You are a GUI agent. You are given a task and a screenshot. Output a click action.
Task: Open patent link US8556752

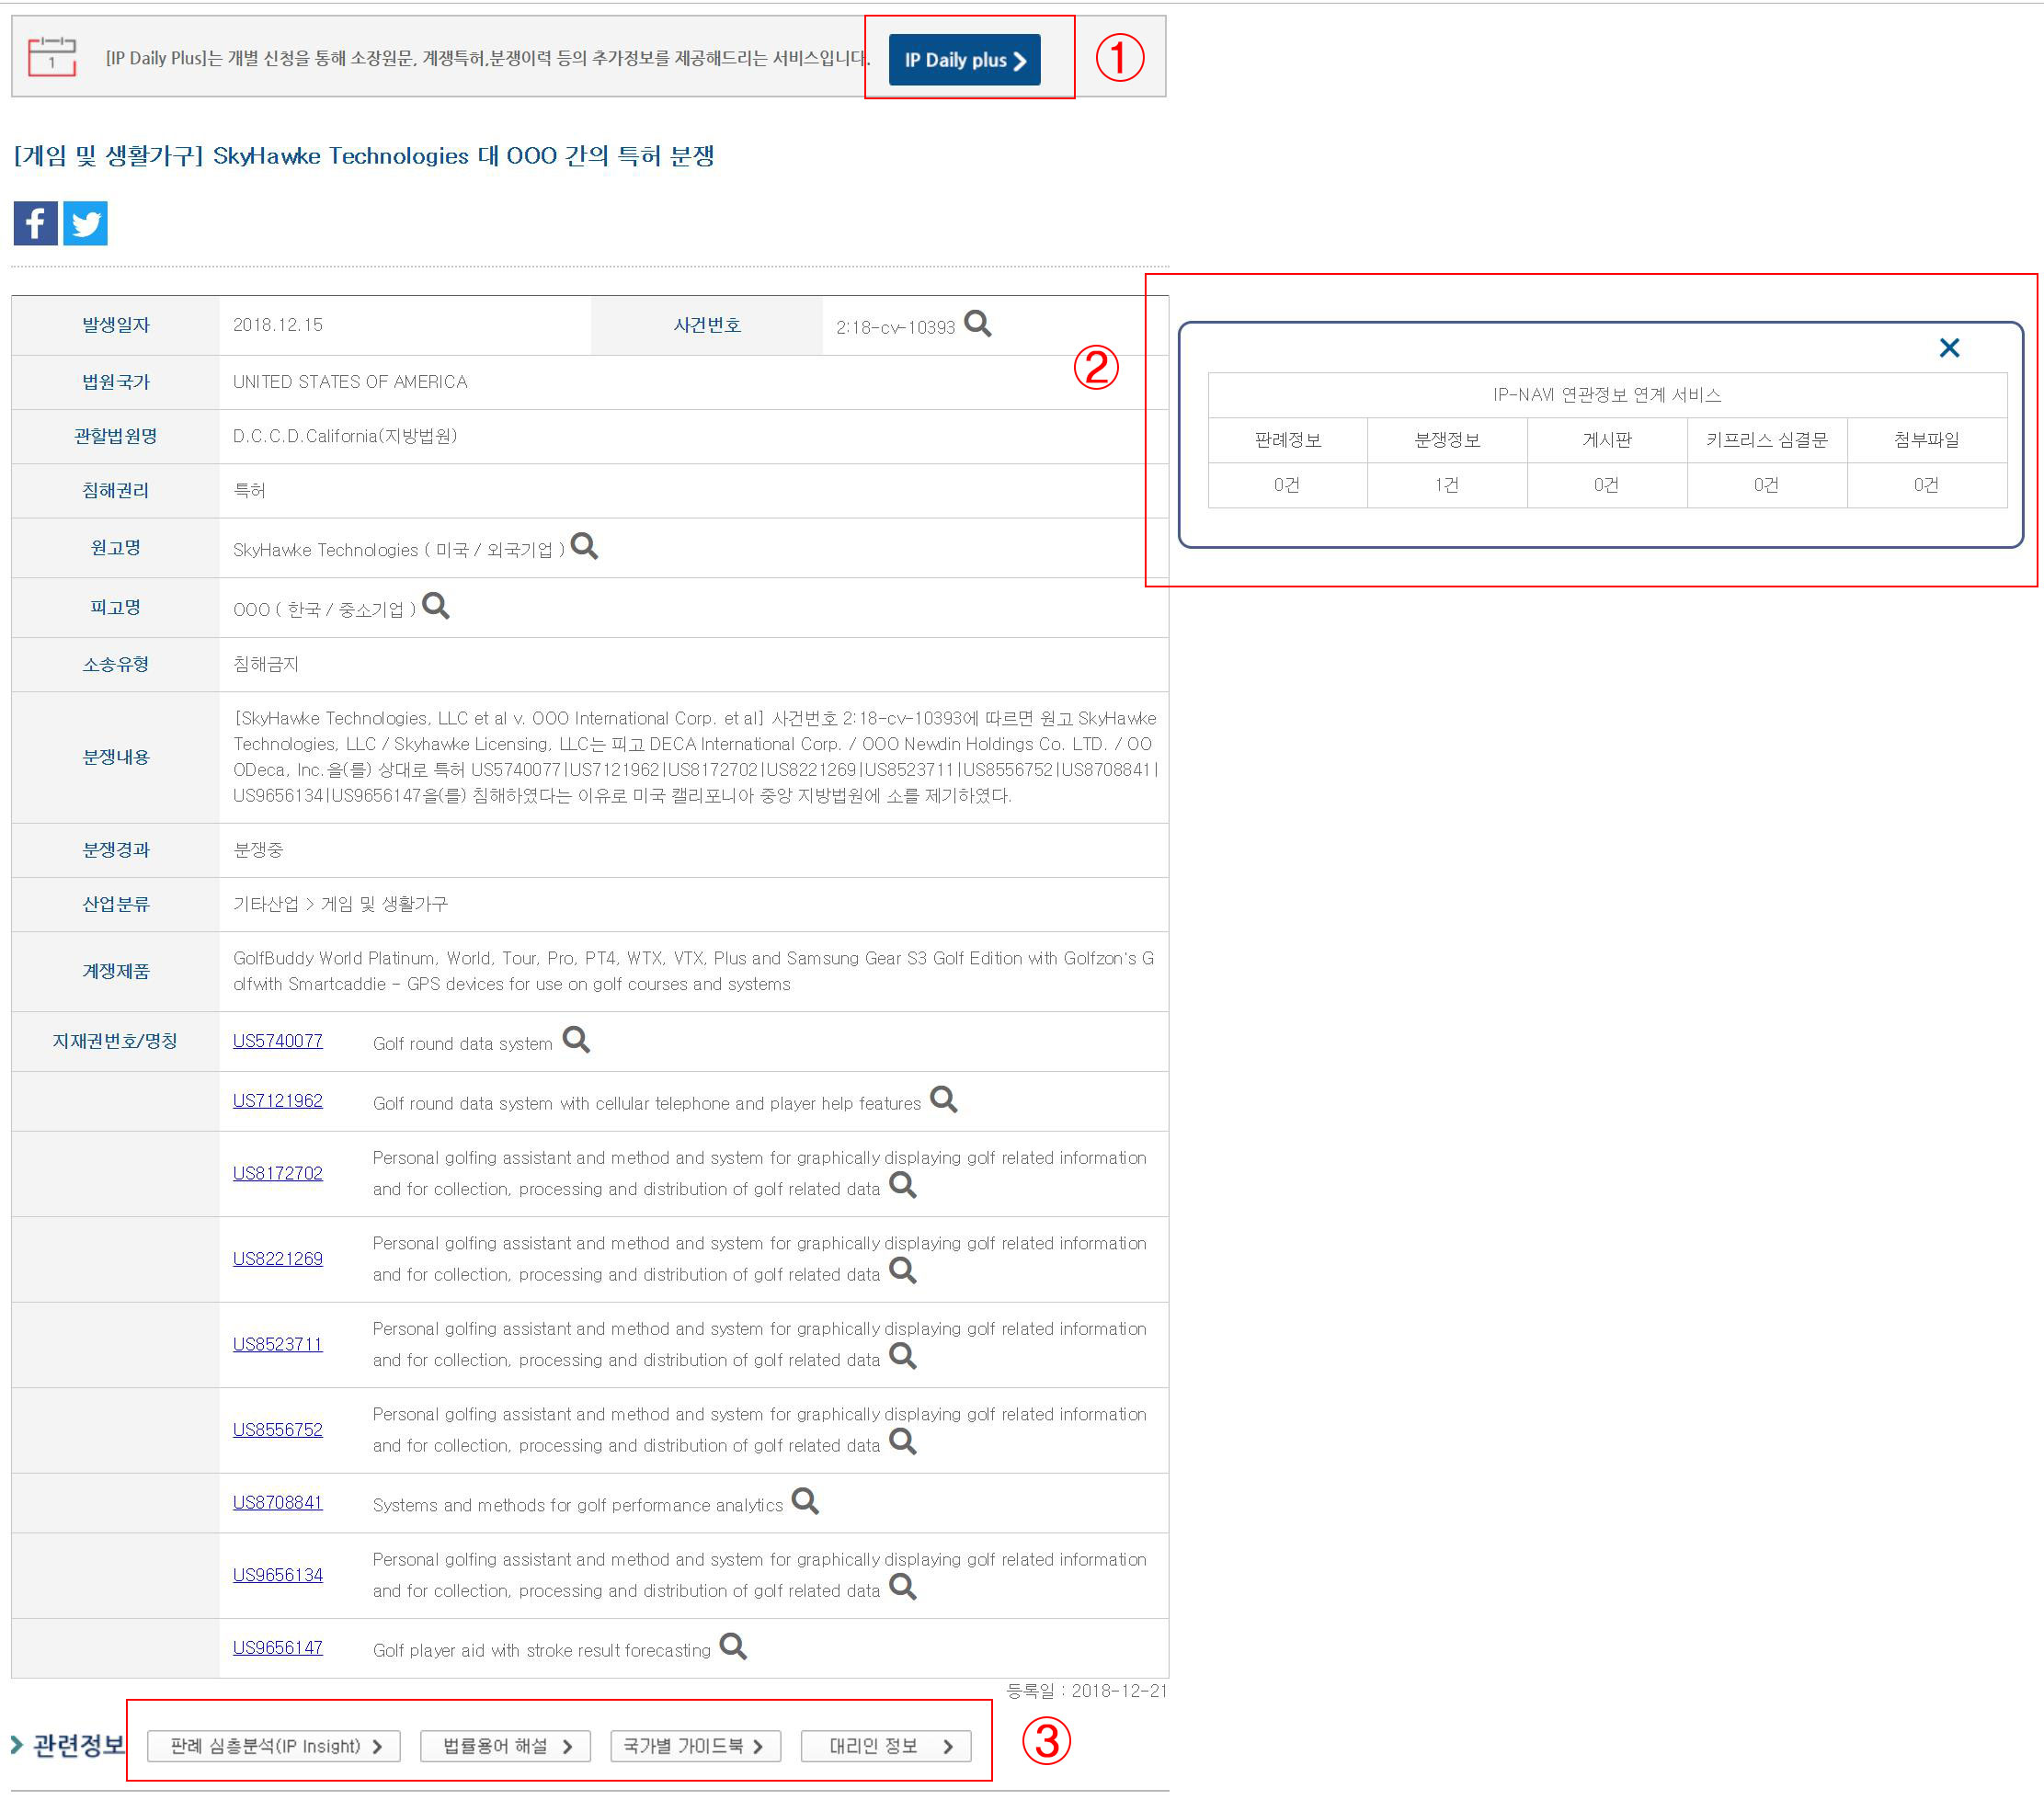278,1430
